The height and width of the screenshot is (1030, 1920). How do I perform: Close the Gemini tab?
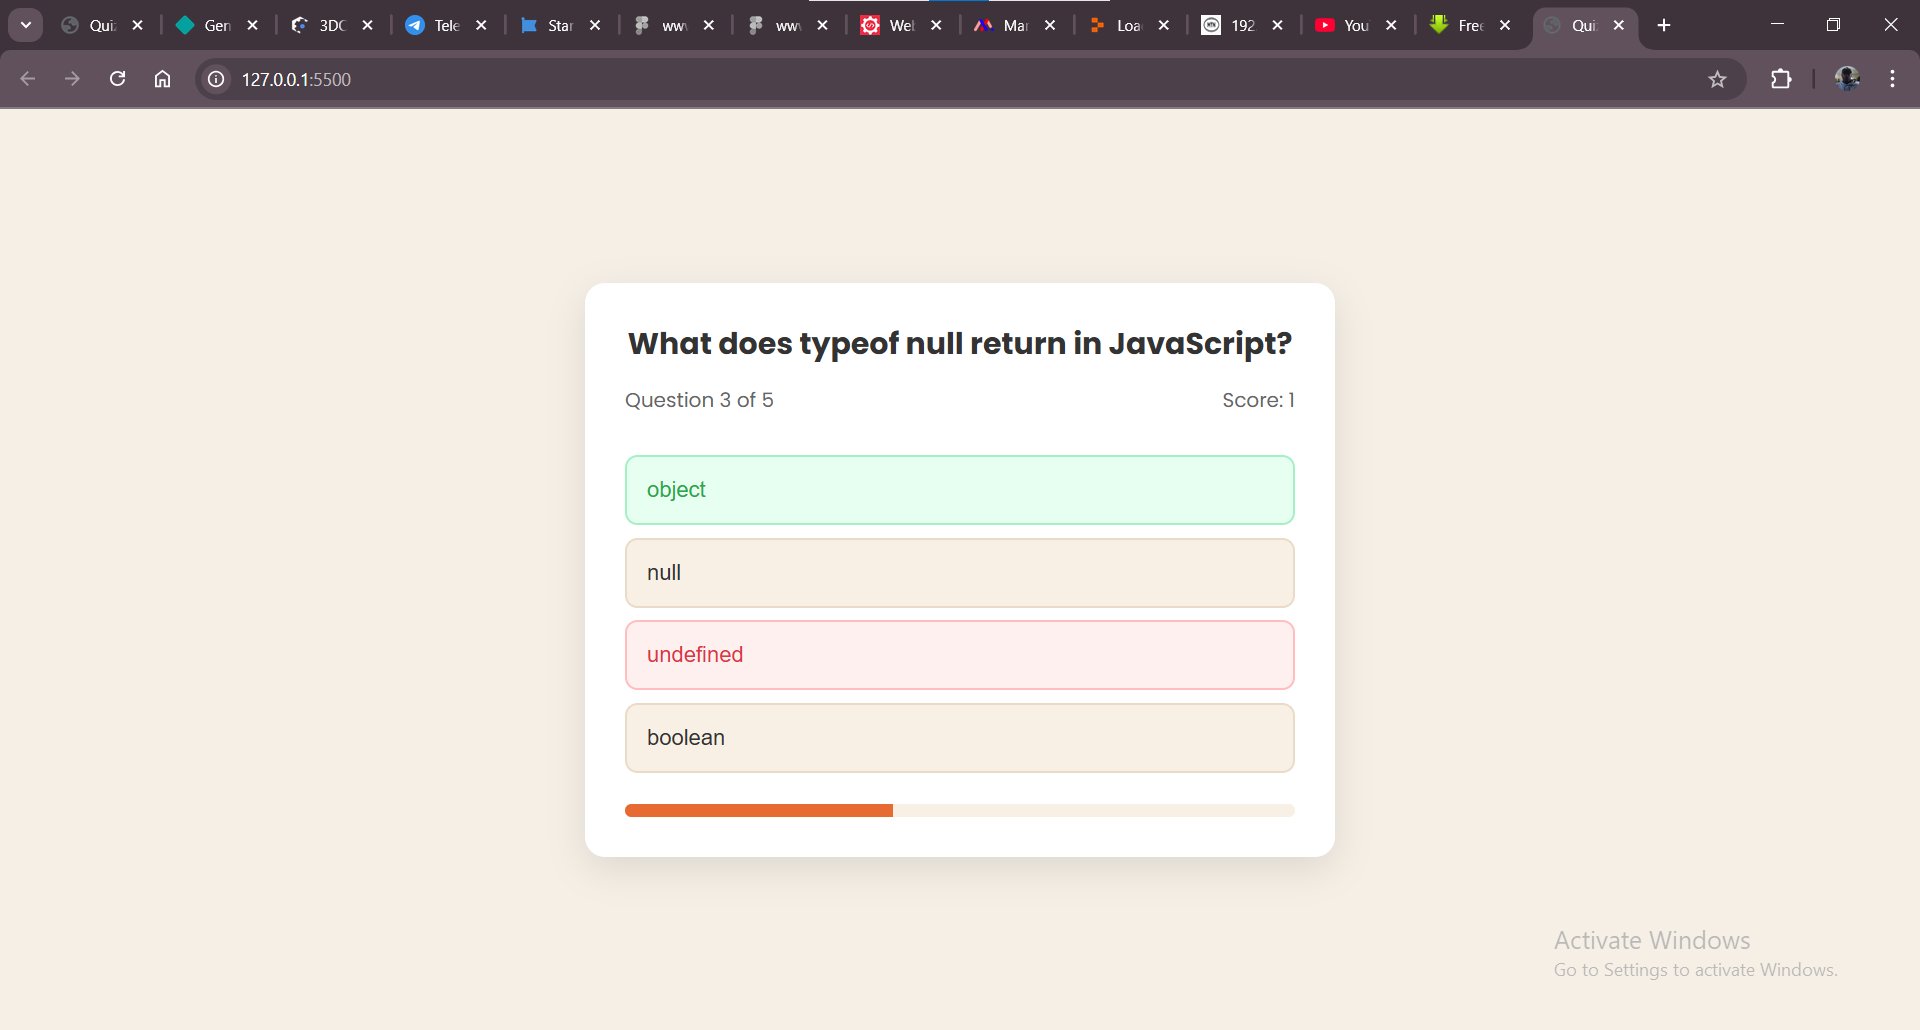click(253, 25)
